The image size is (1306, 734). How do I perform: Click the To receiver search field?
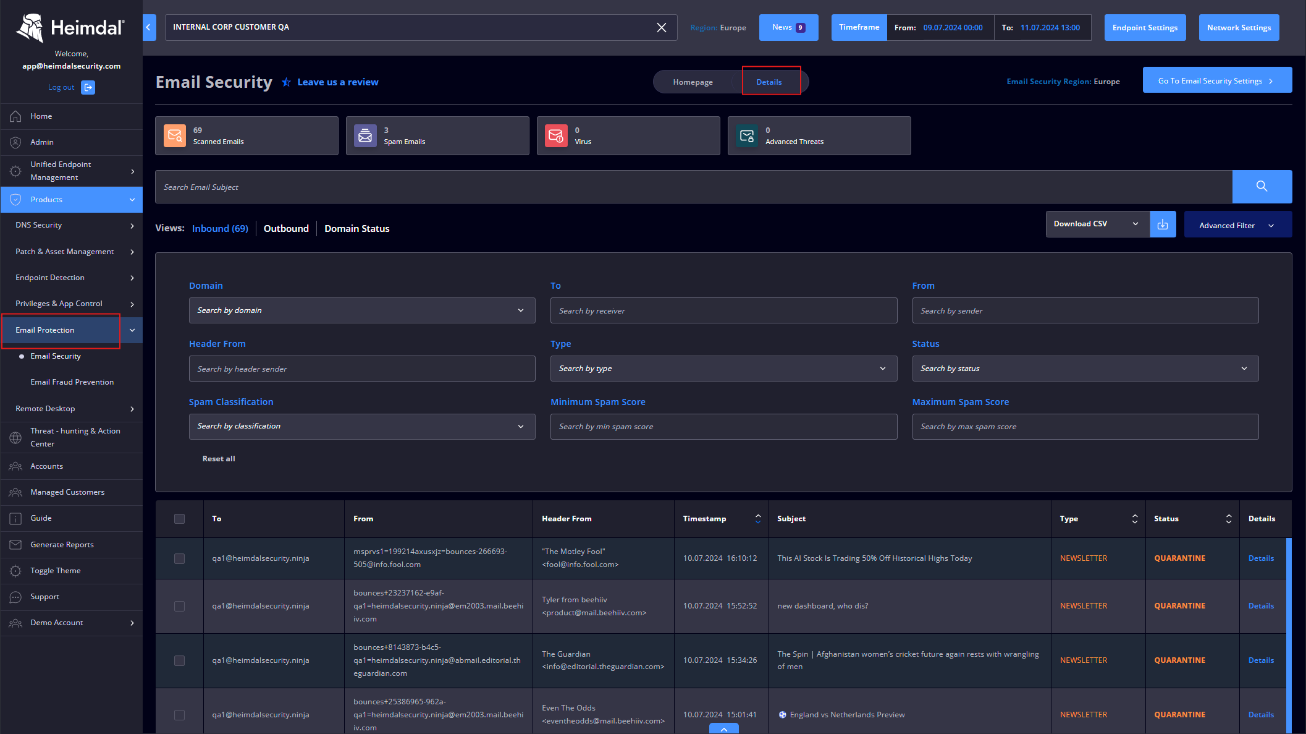[x=724, y=310]
